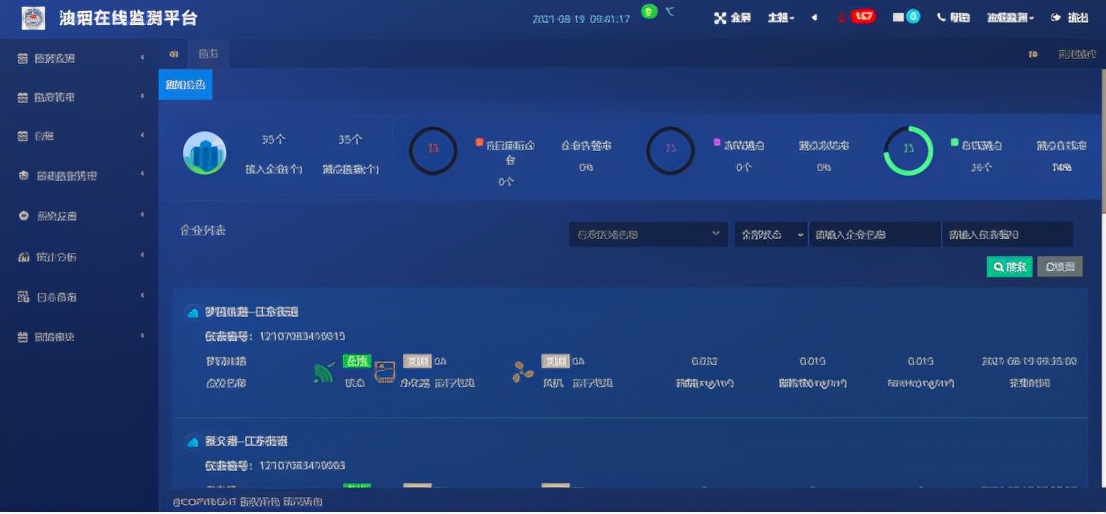Viewport: 1106px width, 514px height.
Task: Click the first card's collection timestamp
Action: coord(1029,361)
